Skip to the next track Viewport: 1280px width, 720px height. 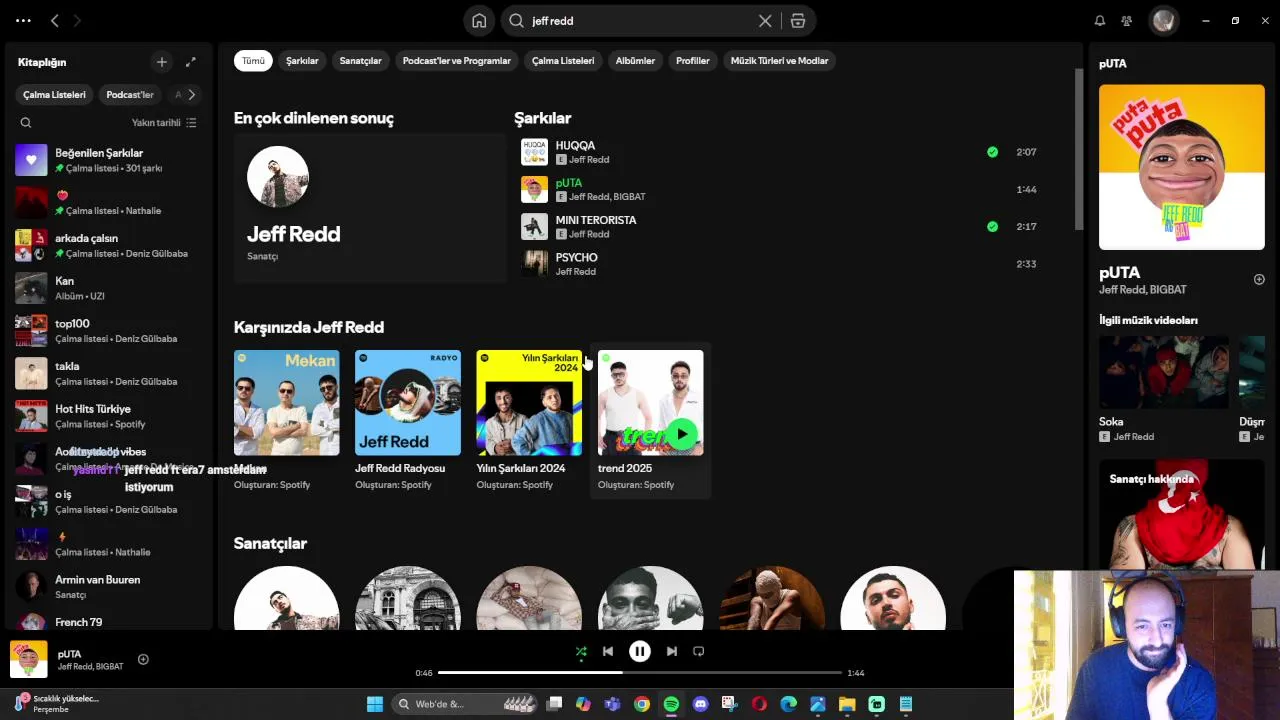coord(672,652)
